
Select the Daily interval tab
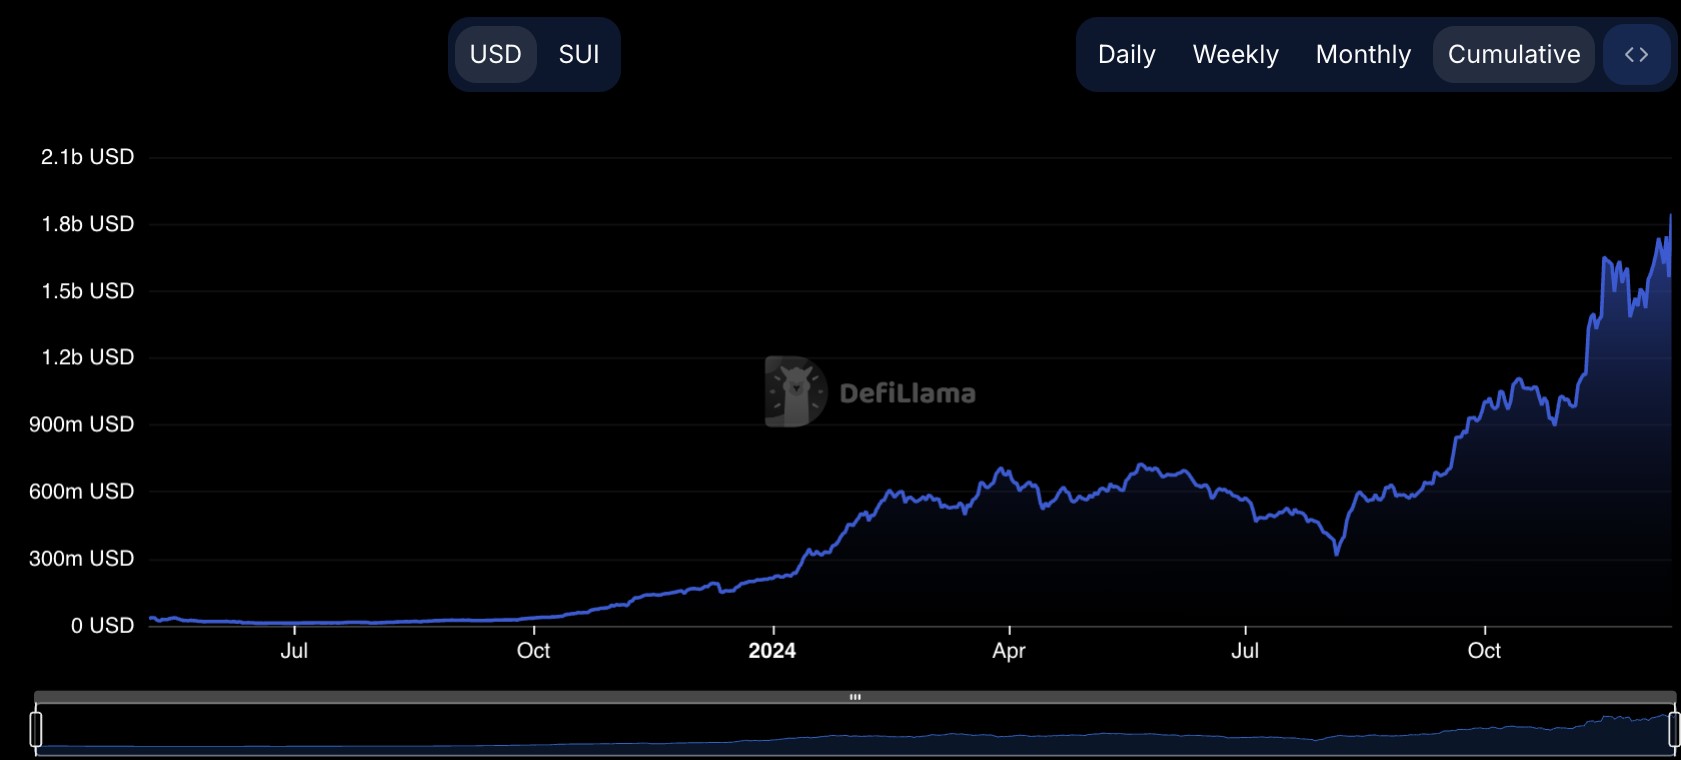click(x=1126, y=55)
